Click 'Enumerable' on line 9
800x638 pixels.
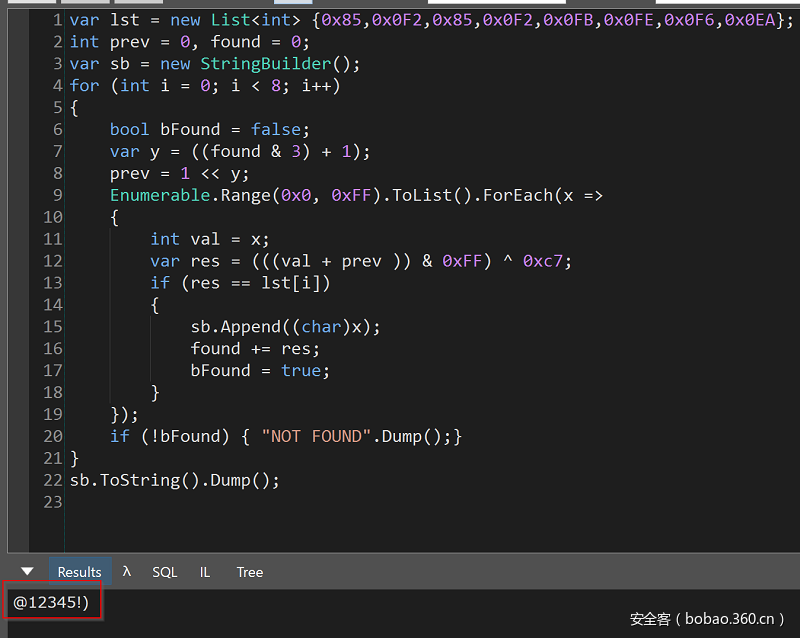[x=160, y=195]
